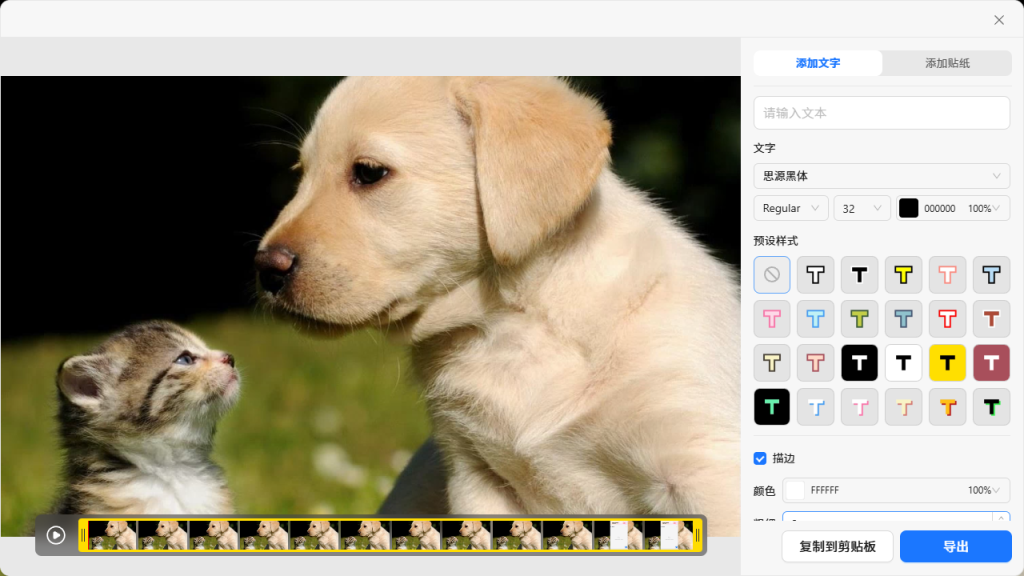Select the red outlined T preset
Viewport: 1024px width, 576px height.
947,319
